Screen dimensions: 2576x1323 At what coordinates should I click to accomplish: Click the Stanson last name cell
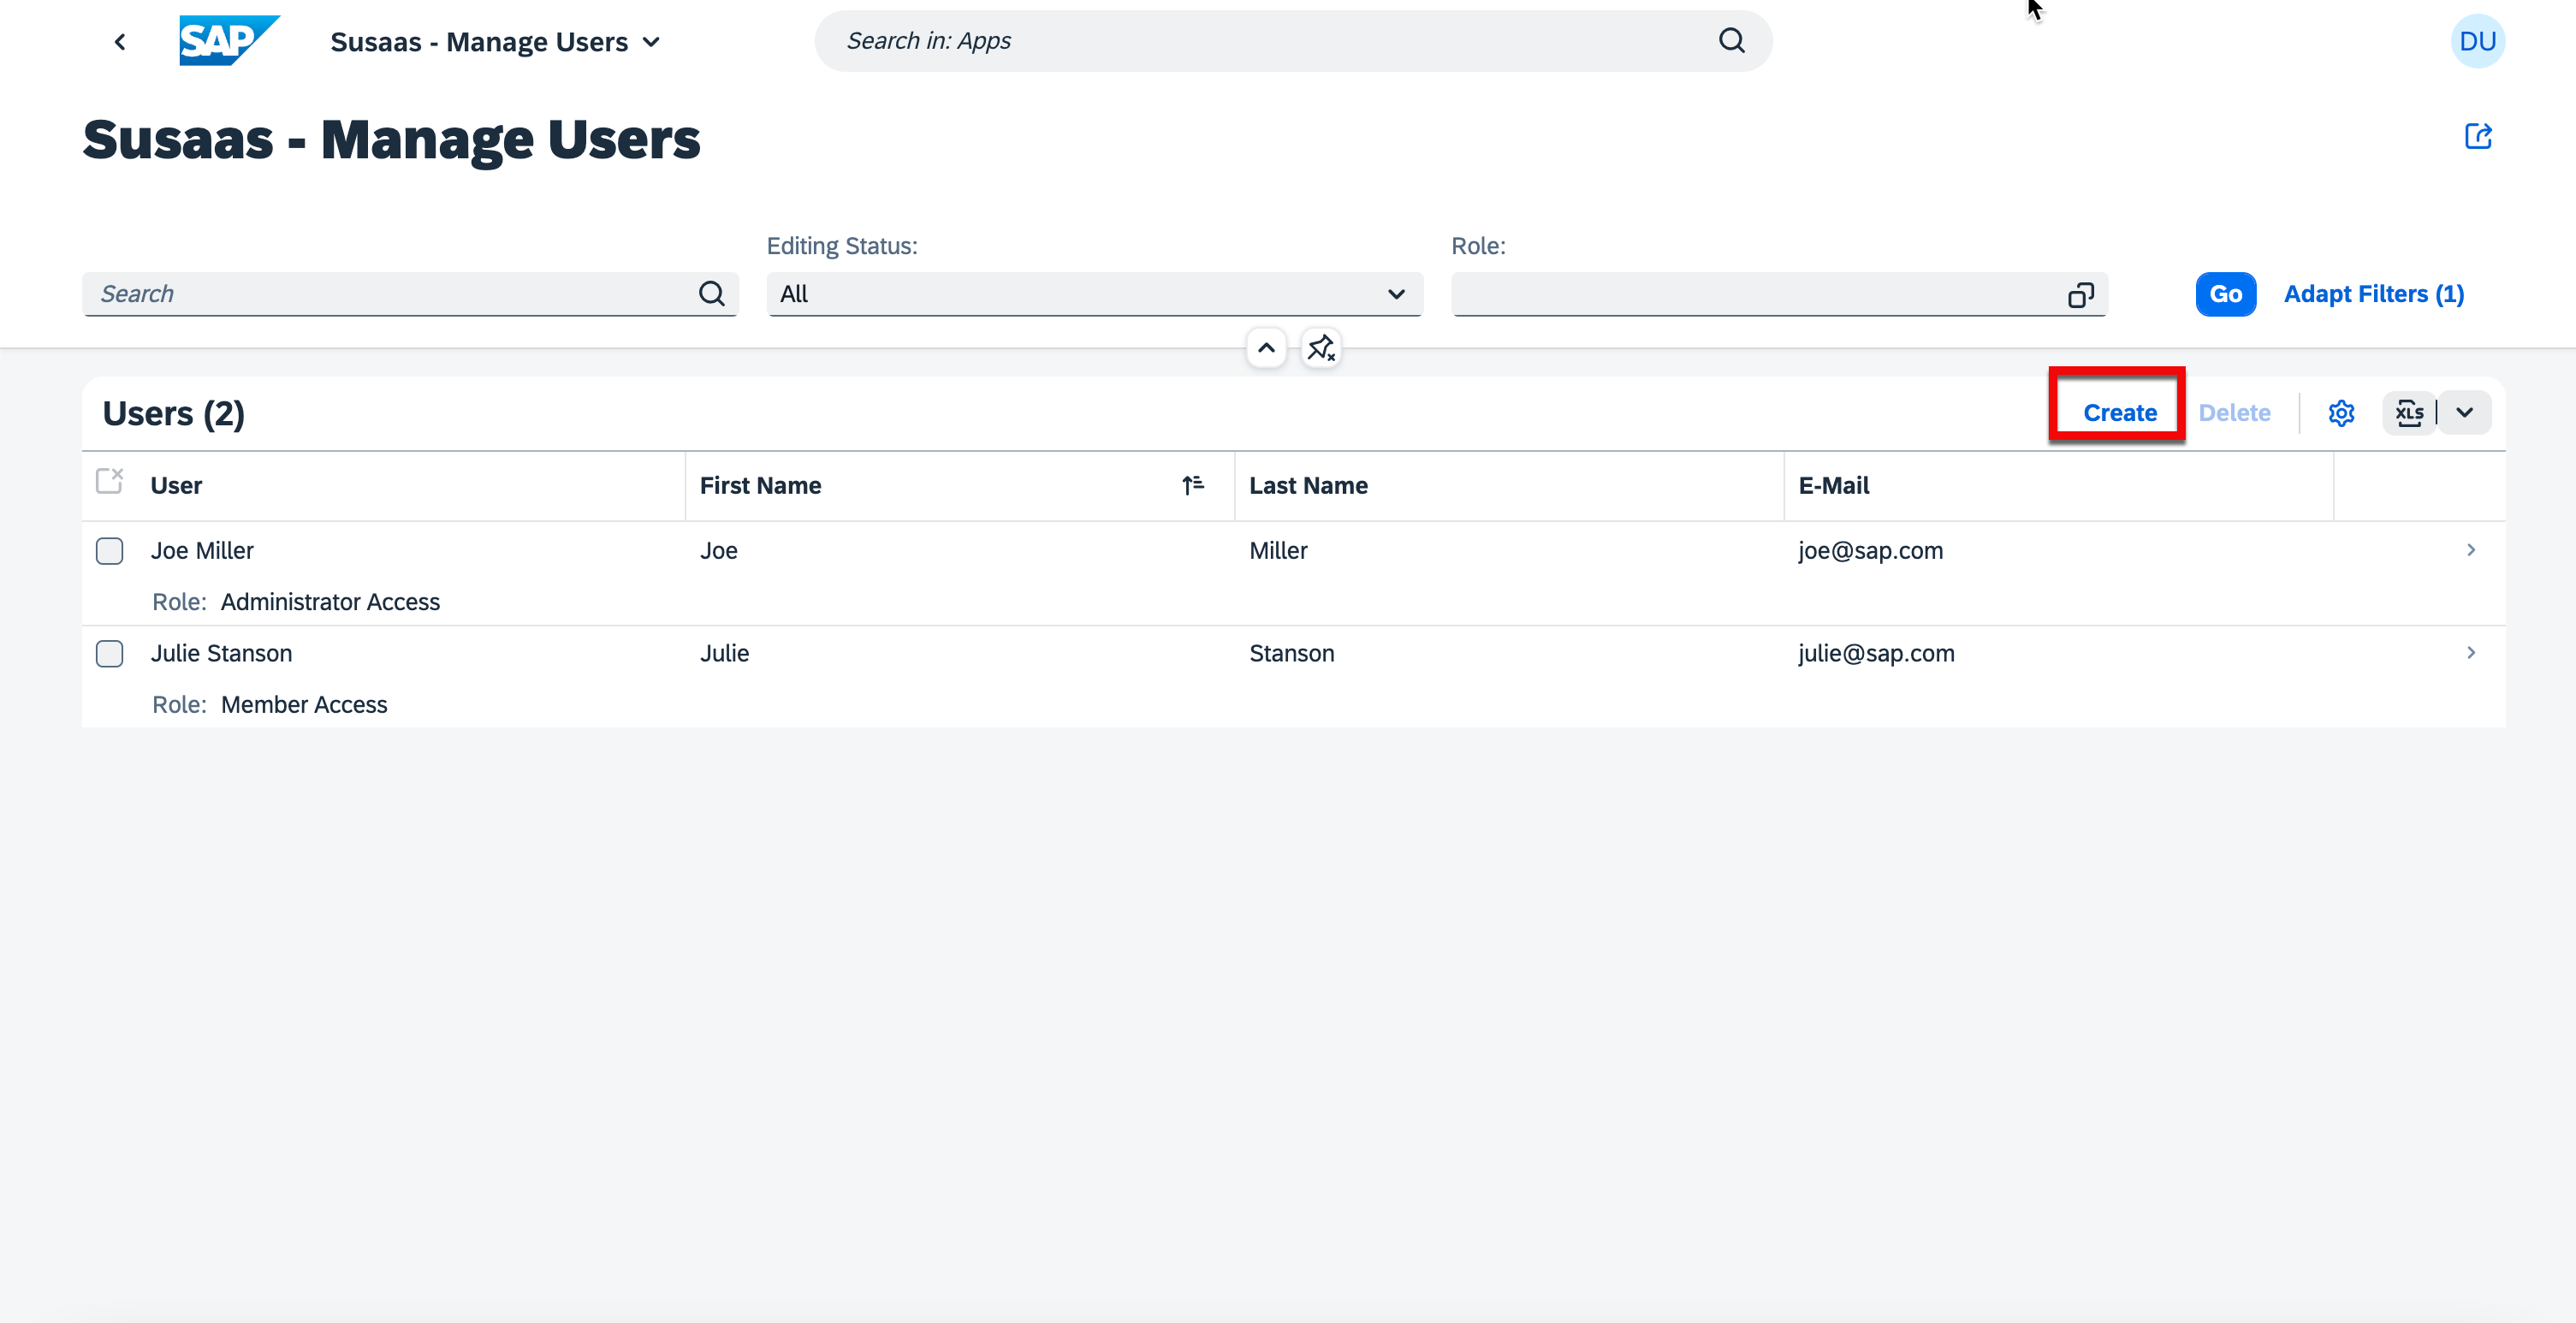pos(1291,654)
